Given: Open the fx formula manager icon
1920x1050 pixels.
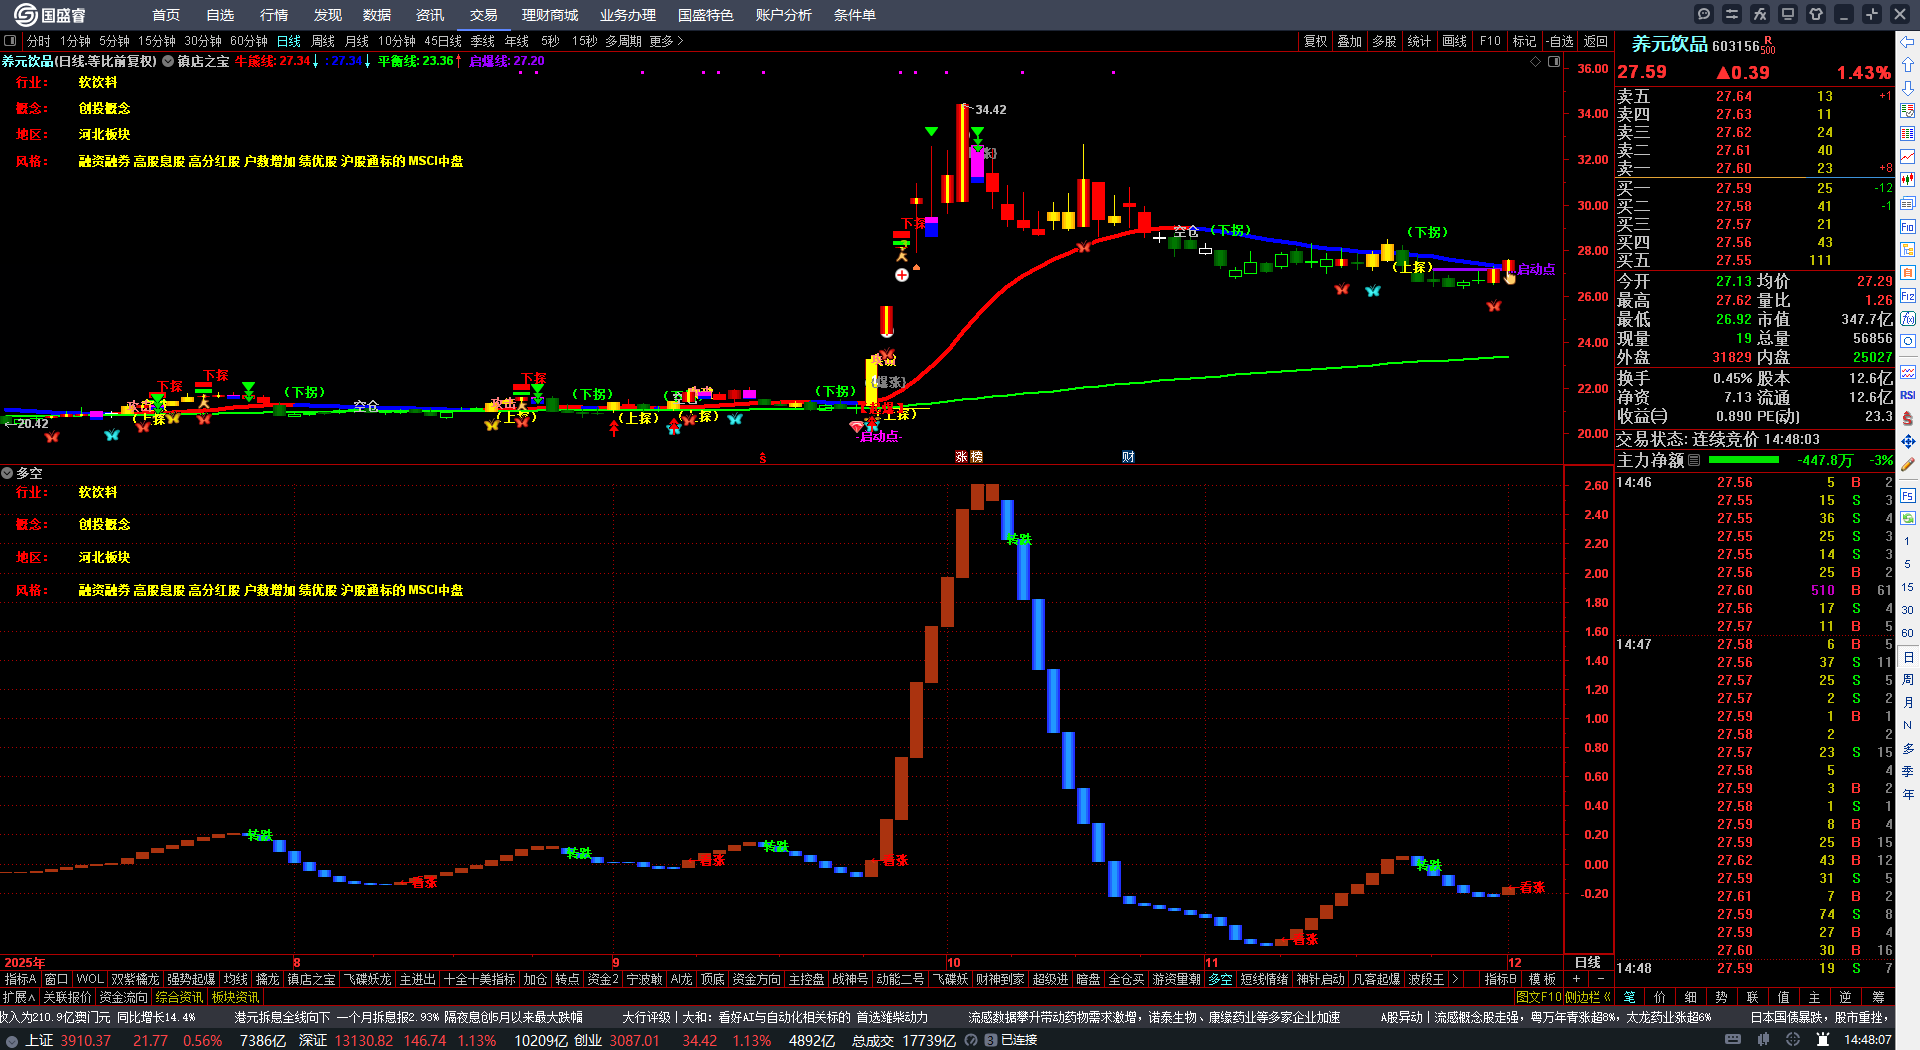Looking at the screenshot, I should tap(1760, 14).
